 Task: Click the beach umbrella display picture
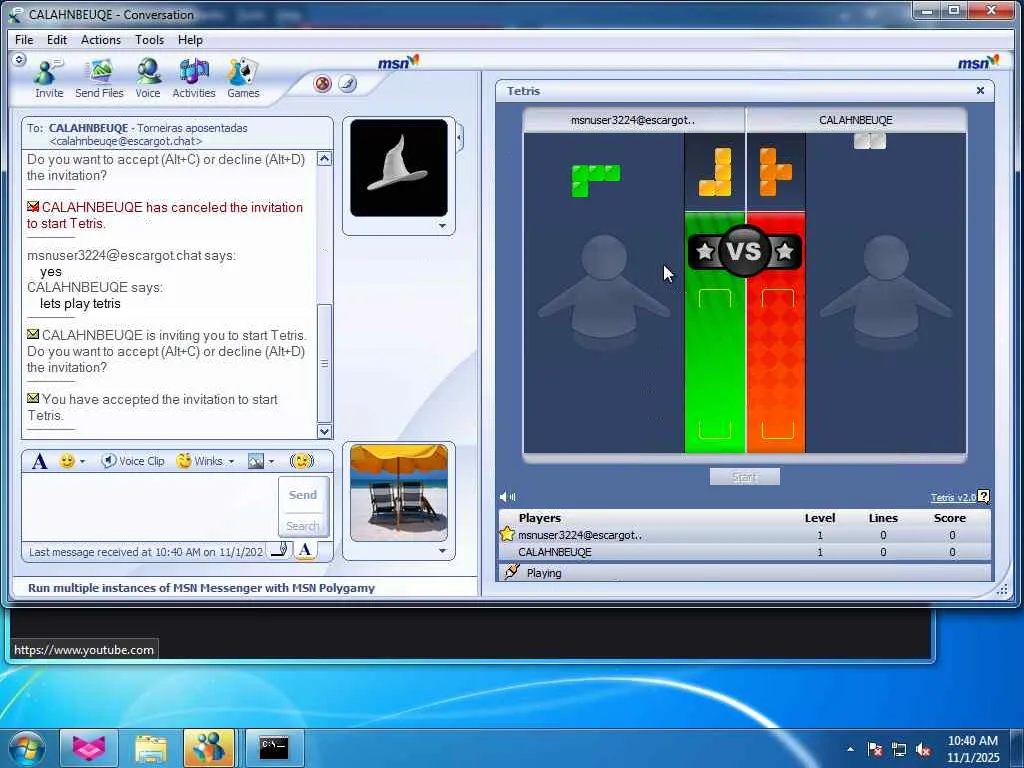399,493
